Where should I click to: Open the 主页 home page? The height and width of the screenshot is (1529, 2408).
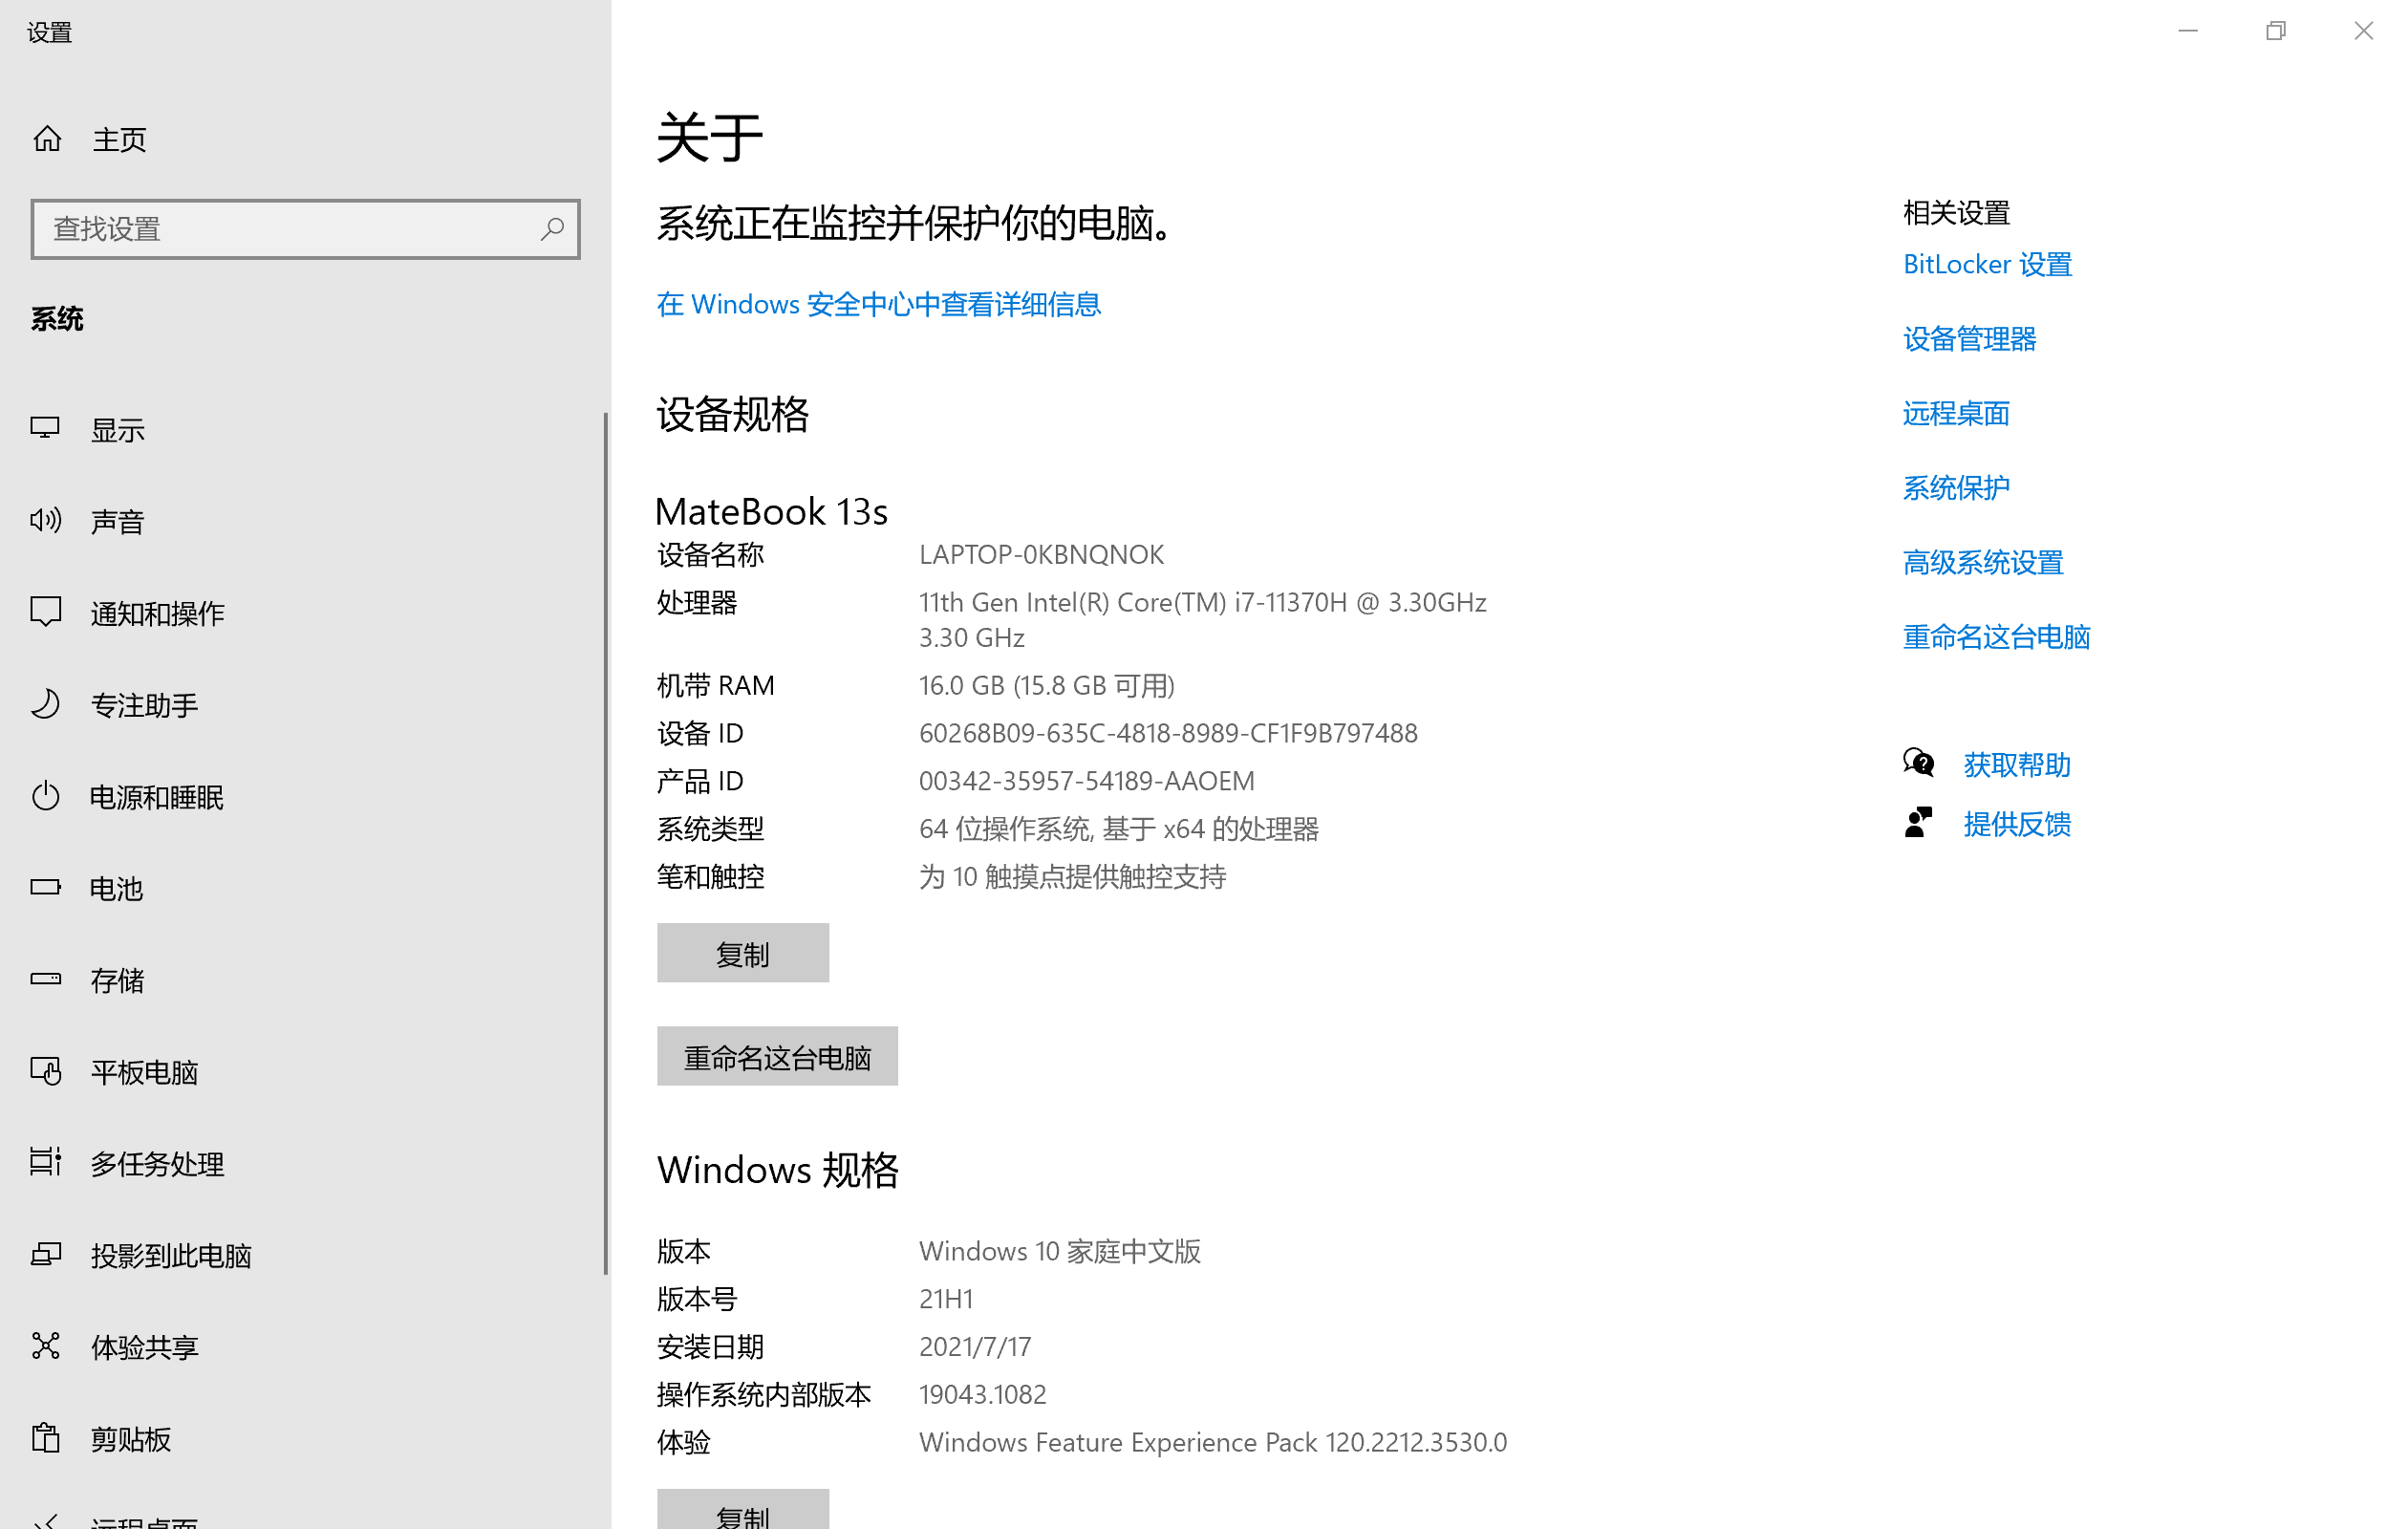click(x=119, y=139)
